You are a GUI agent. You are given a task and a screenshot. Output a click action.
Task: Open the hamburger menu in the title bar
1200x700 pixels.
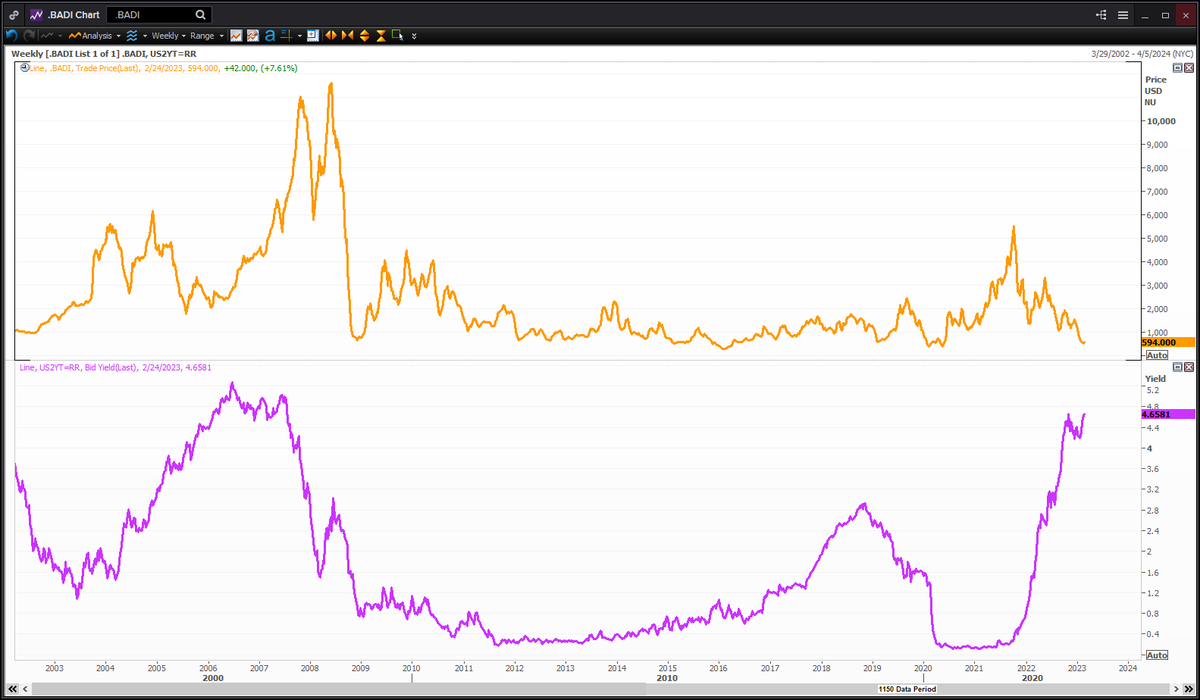click(x=1123, y=15)
